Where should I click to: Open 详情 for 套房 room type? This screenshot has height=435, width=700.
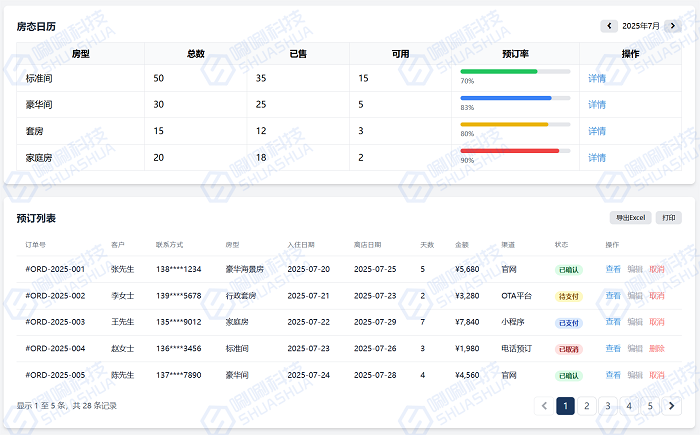click(597, 131)
